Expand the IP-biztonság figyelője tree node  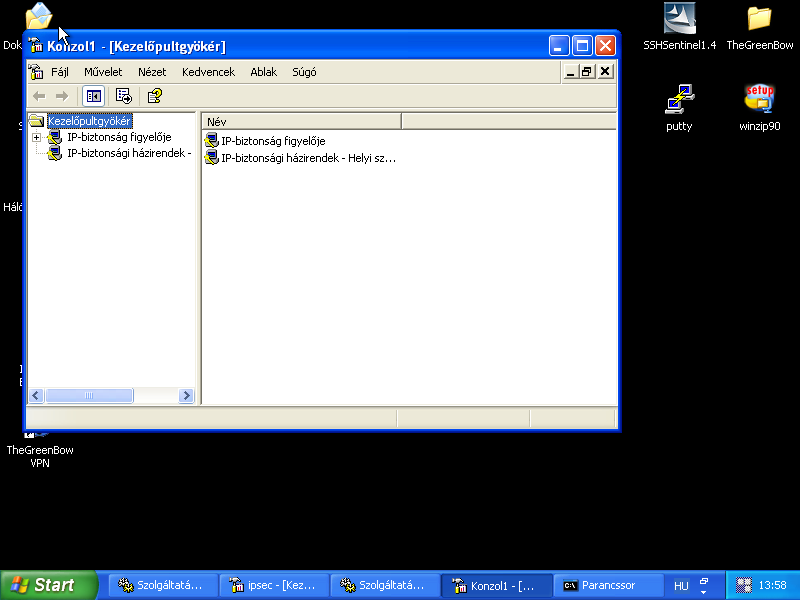[x=36, y=137]
